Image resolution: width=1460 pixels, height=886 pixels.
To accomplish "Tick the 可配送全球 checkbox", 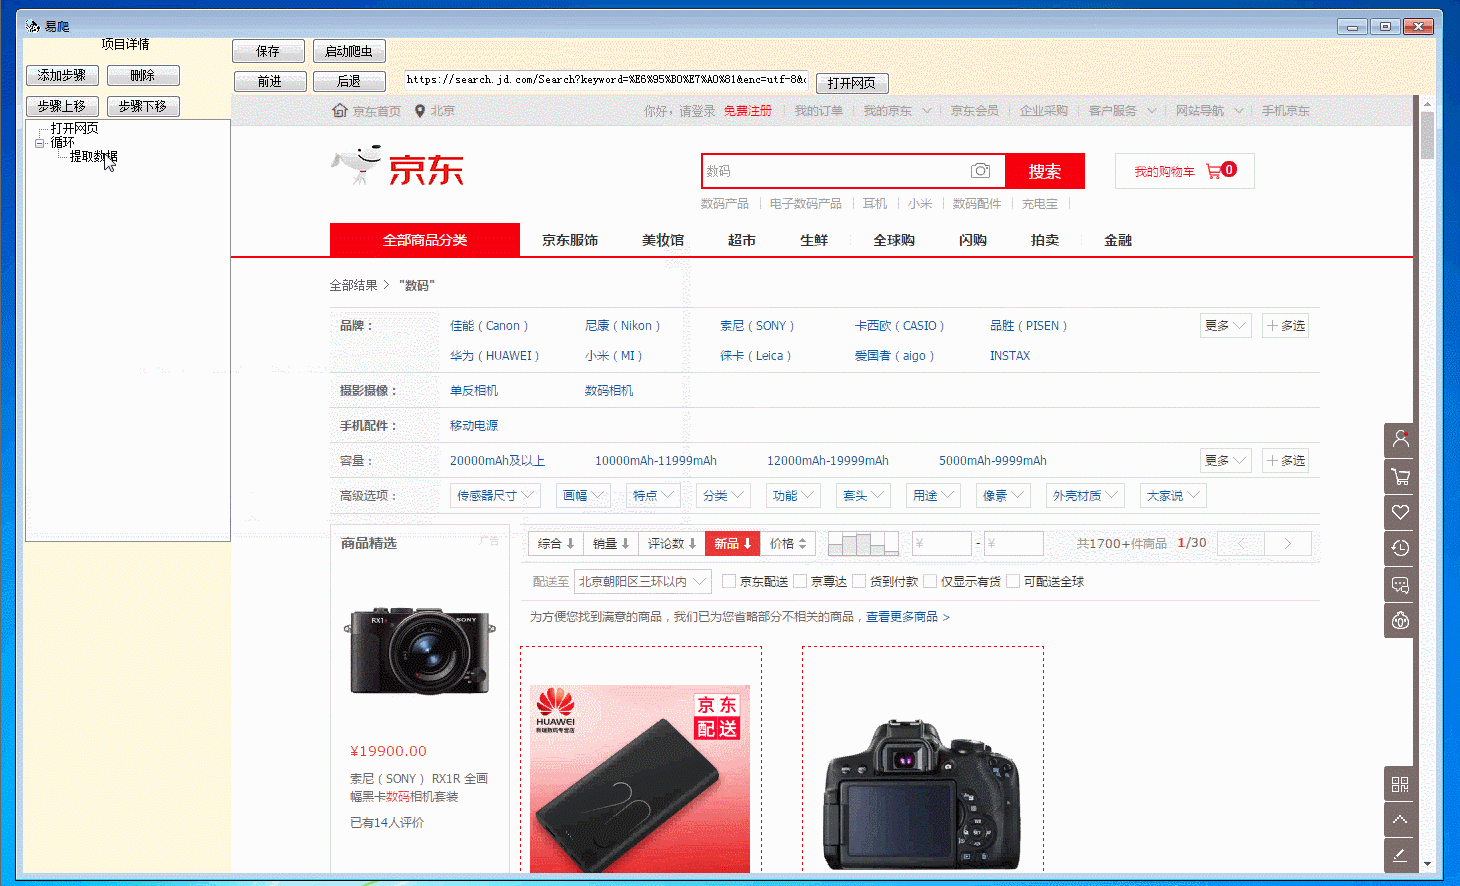I will click(x=1013, y=581).
